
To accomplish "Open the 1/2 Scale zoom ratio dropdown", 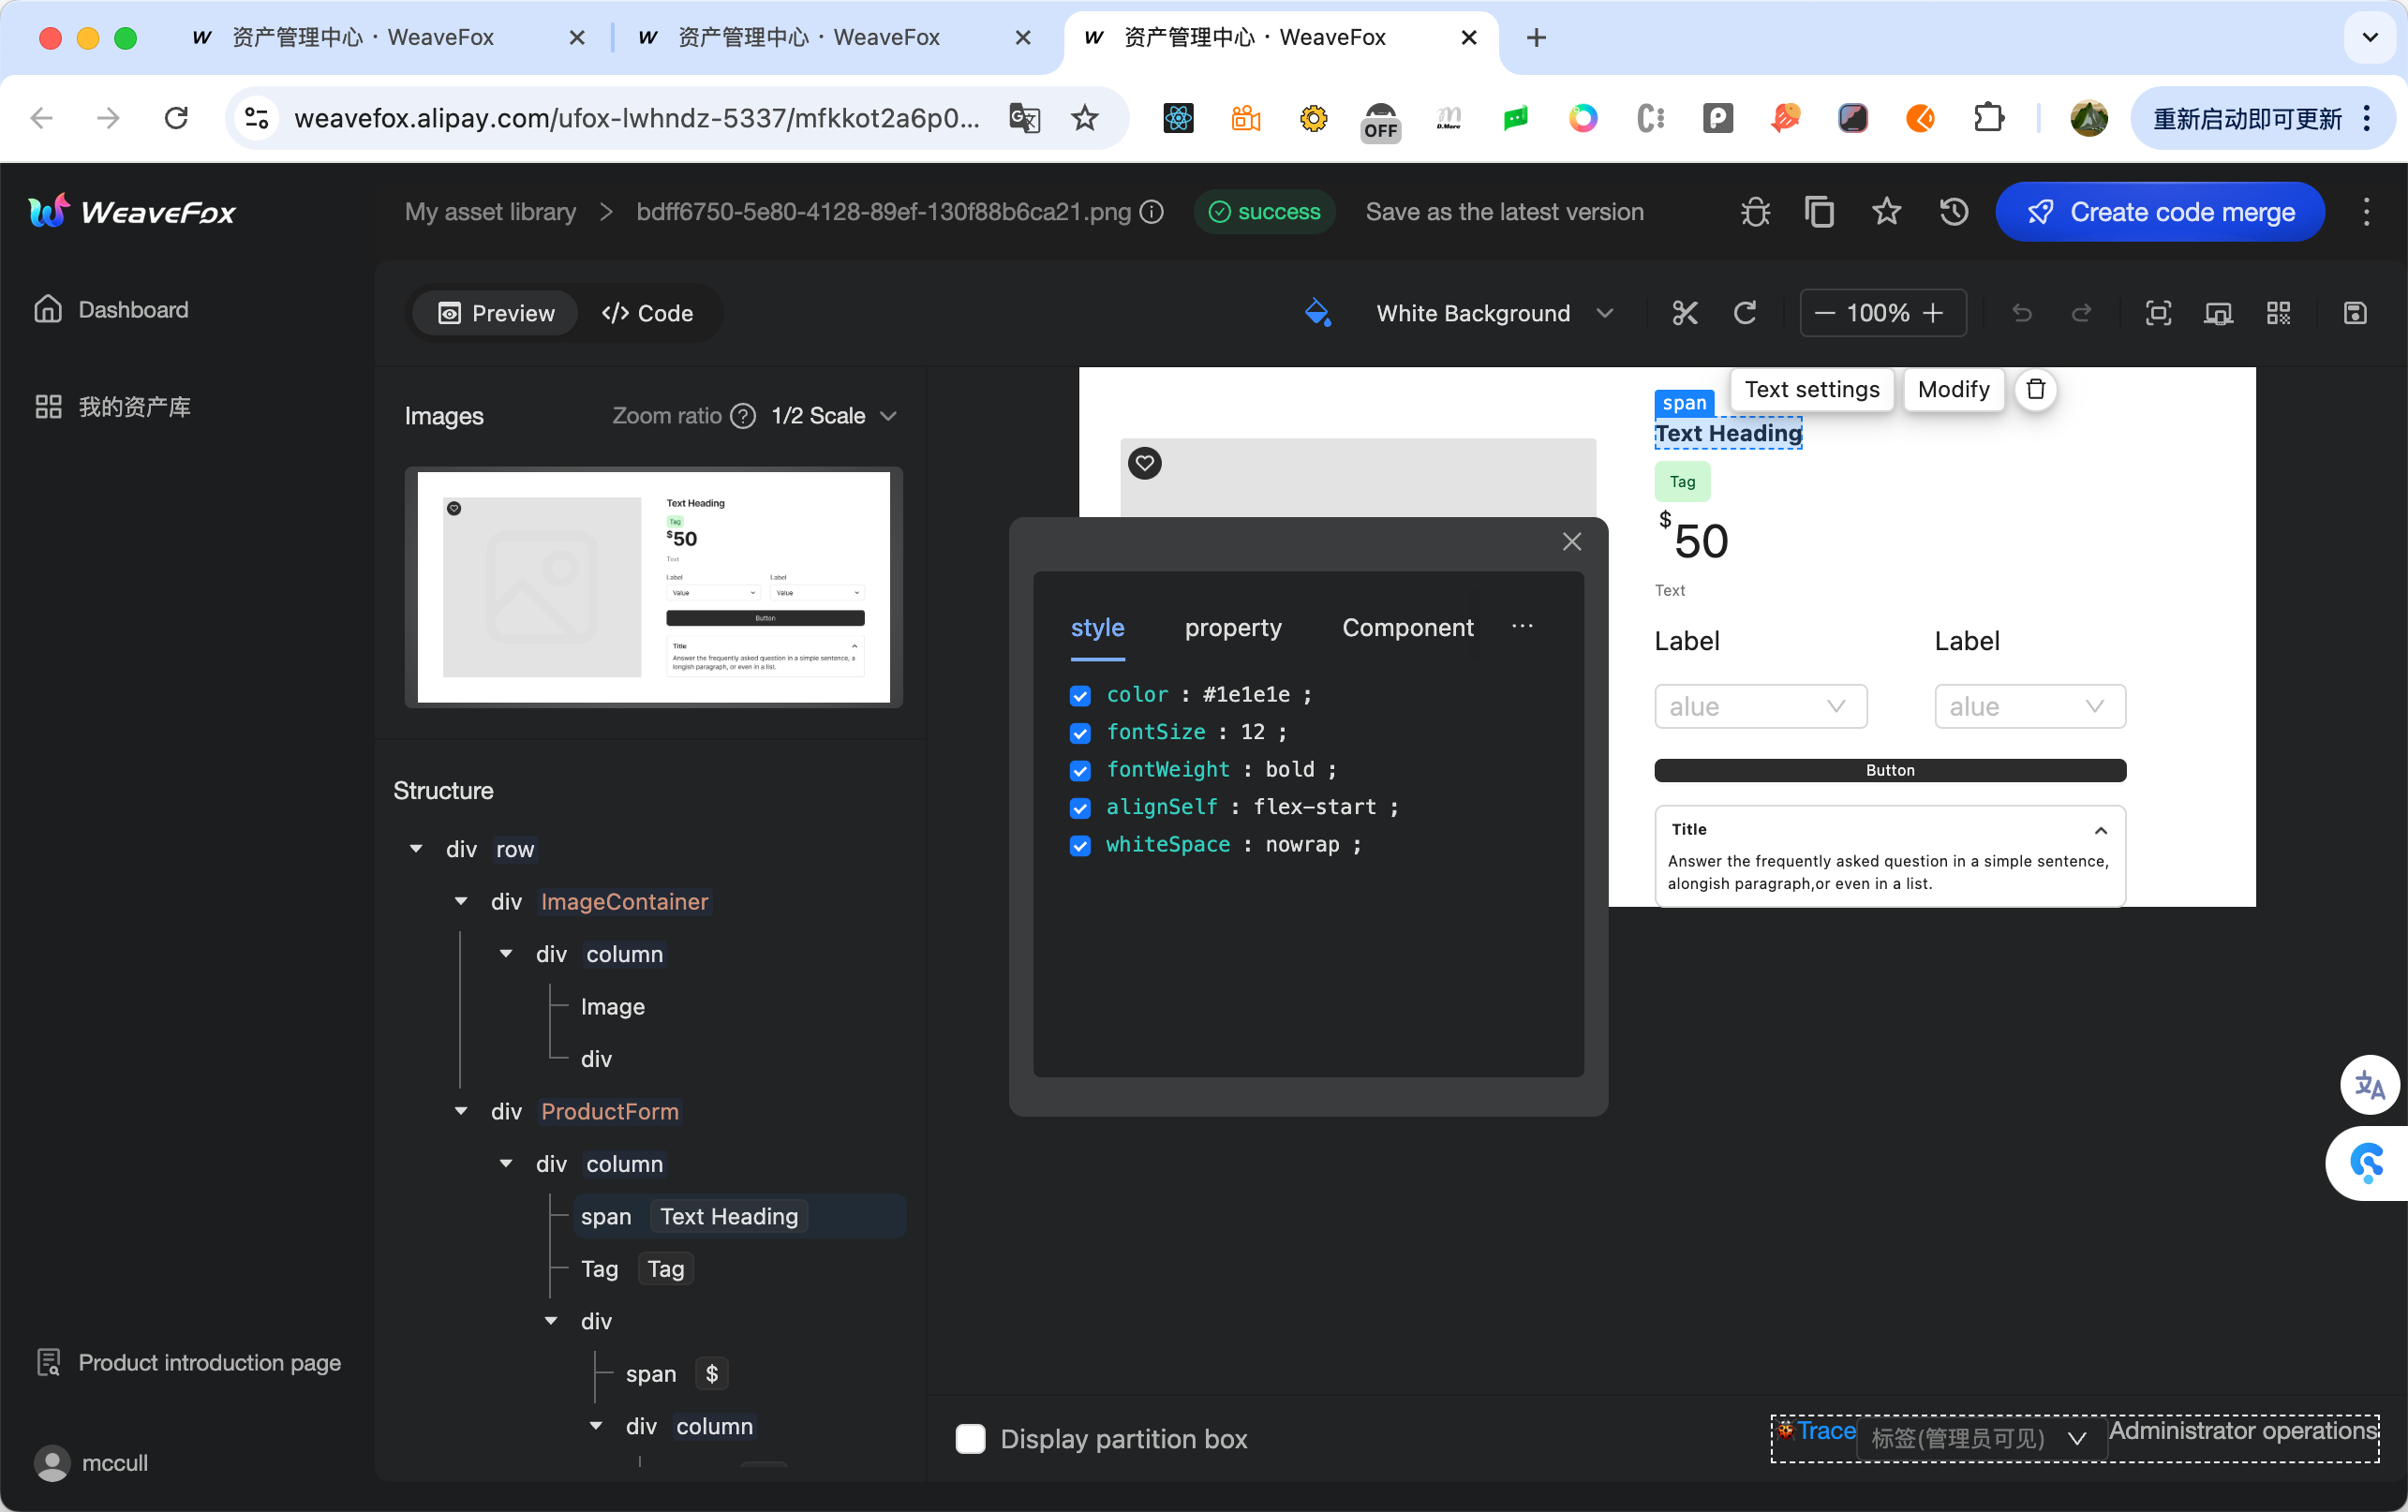I will point(833,416).
